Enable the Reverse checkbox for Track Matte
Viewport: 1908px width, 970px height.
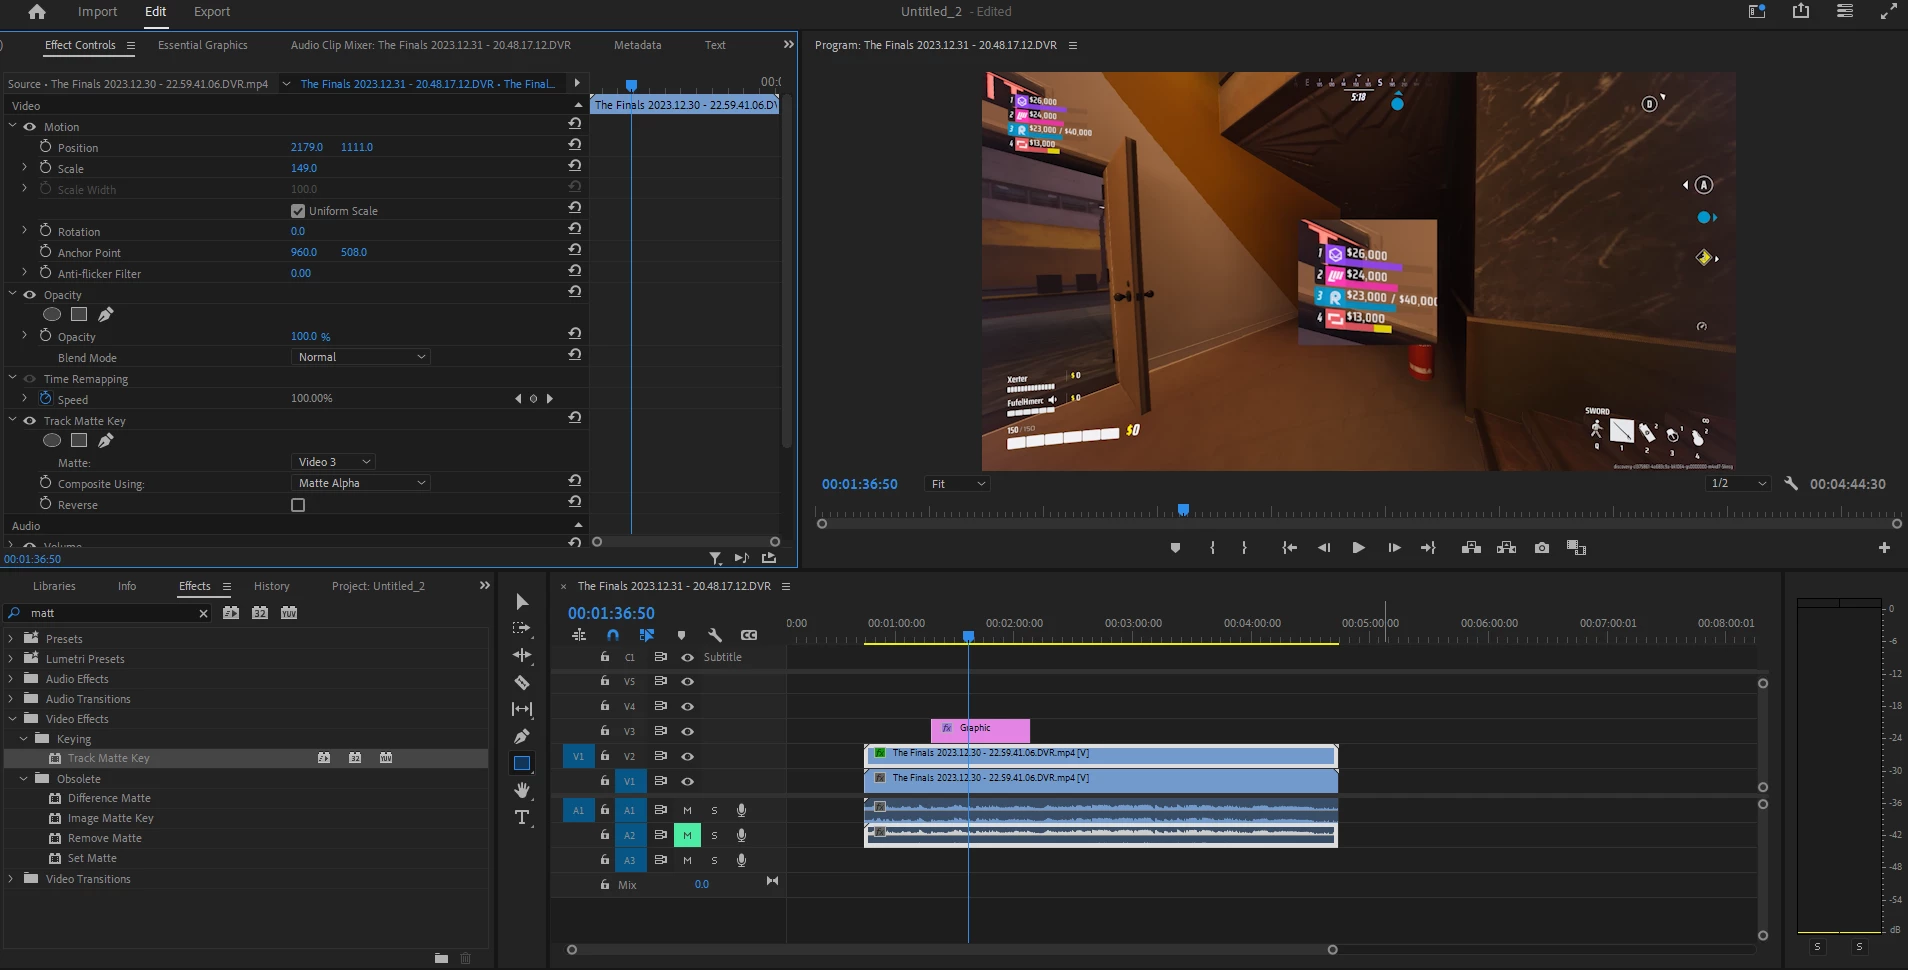(x=298, y=505)
